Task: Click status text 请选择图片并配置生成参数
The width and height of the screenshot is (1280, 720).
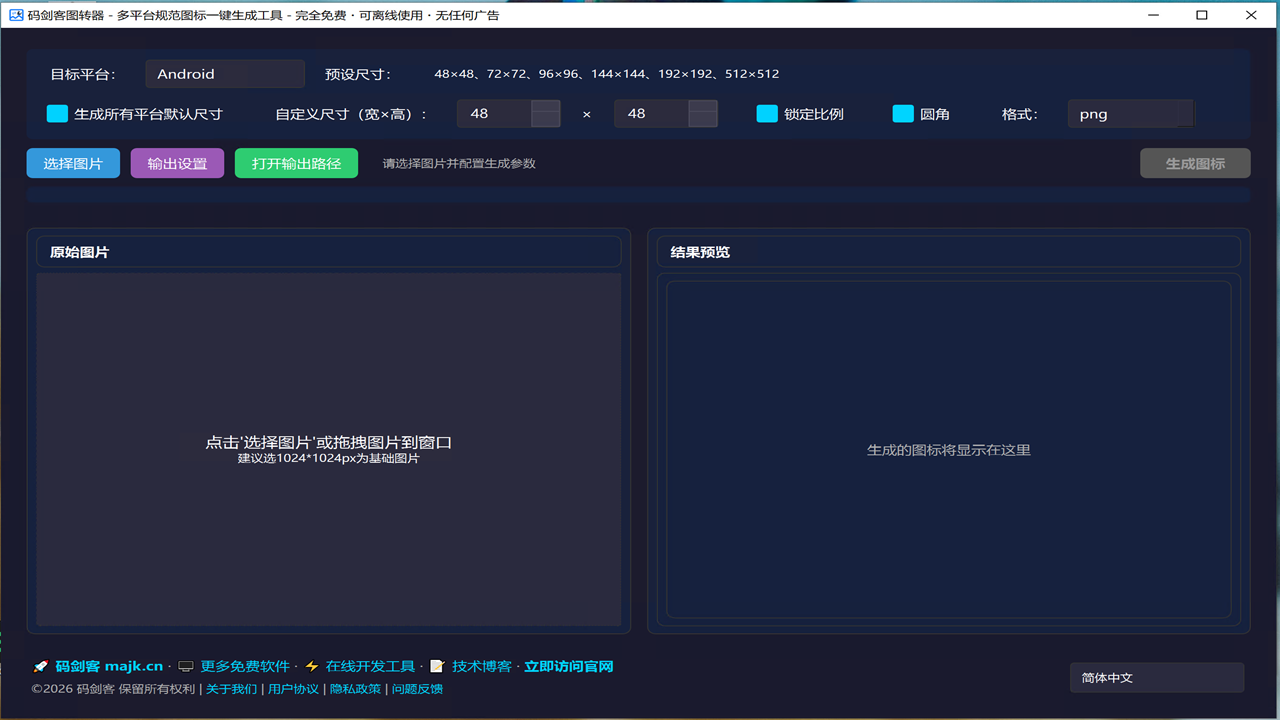Action: [x=459, y=164]
